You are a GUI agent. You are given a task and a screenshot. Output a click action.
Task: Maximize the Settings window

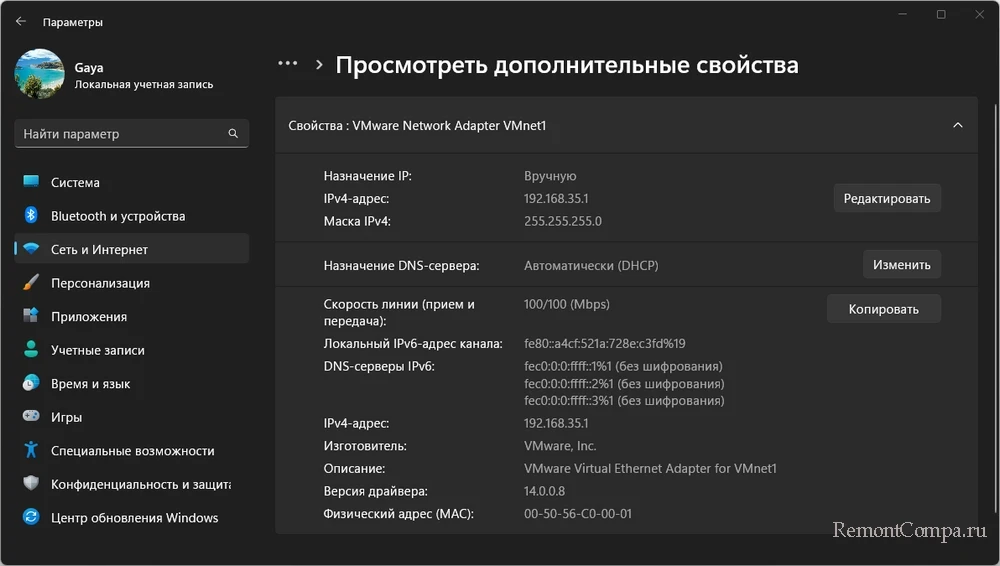(941, 14)
